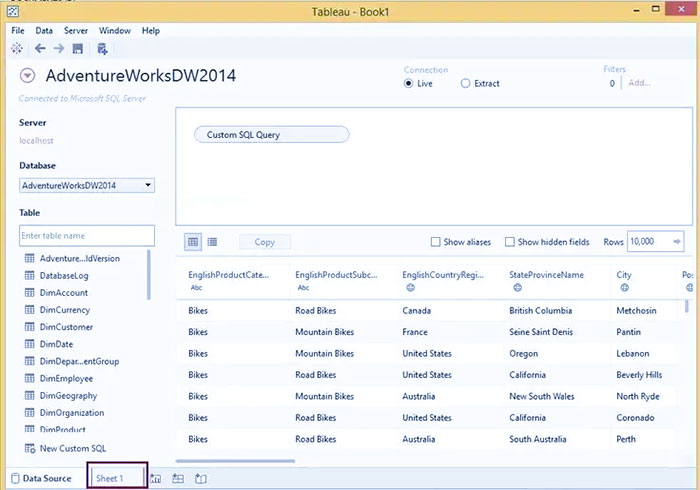The height and width of the screenshot is (490, 700).
Task: Click the forward redo arrow
Action: click(58, 49)
